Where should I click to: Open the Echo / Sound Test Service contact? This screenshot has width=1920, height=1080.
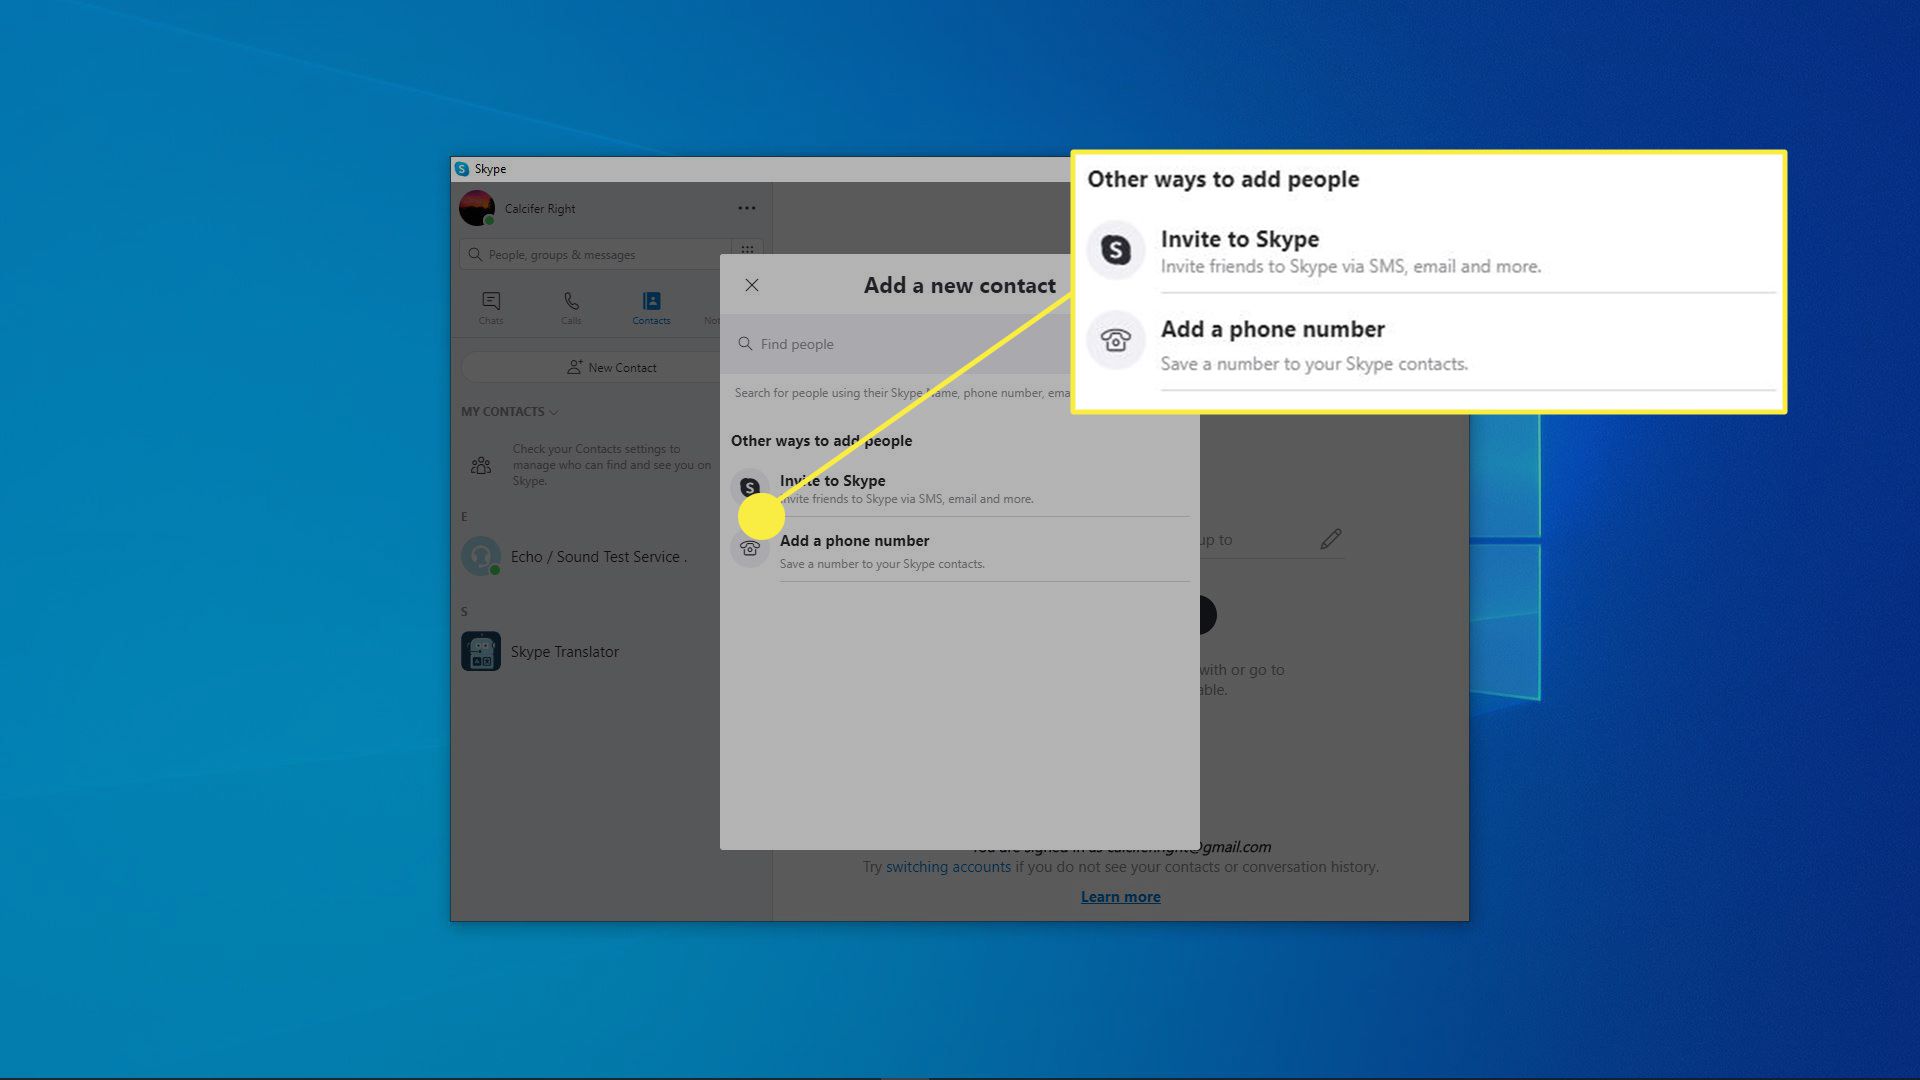597,557
